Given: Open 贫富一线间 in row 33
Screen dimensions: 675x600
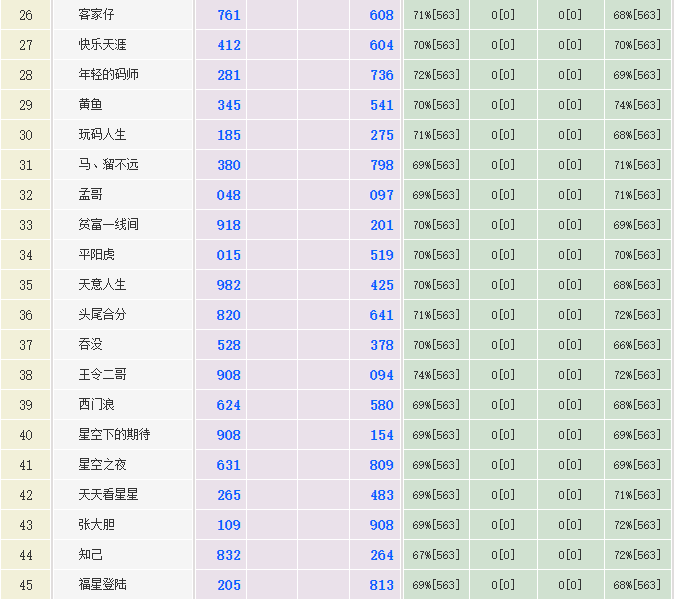Looking at the screenshot, I should click(108, 225).
